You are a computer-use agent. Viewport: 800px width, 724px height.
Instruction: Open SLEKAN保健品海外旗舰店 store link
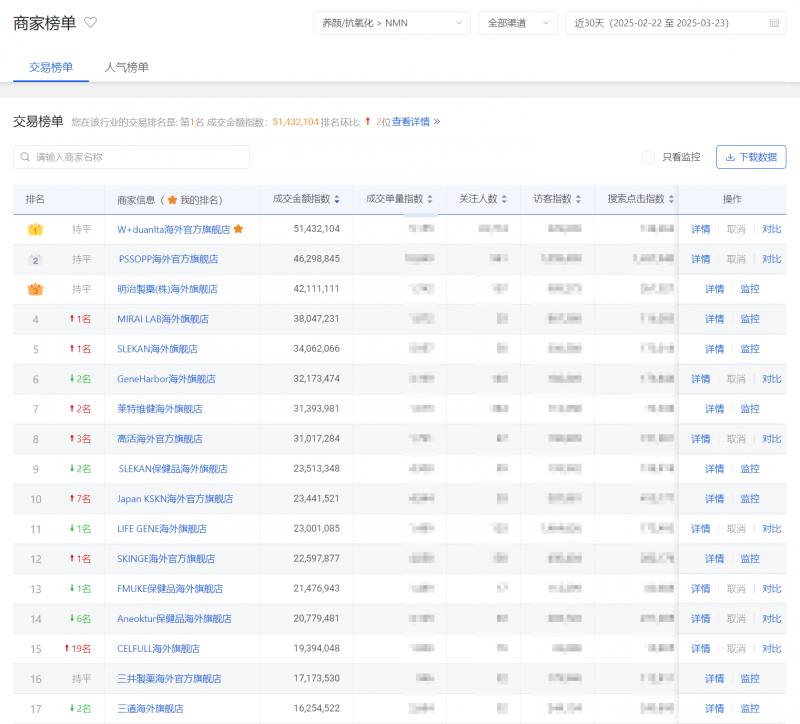click(x=173, y=469)
